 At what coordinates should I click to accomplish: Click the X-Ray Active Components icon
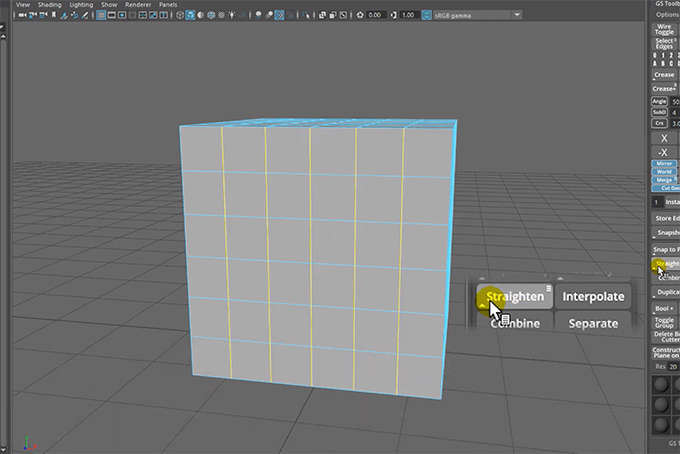point(333,15)
